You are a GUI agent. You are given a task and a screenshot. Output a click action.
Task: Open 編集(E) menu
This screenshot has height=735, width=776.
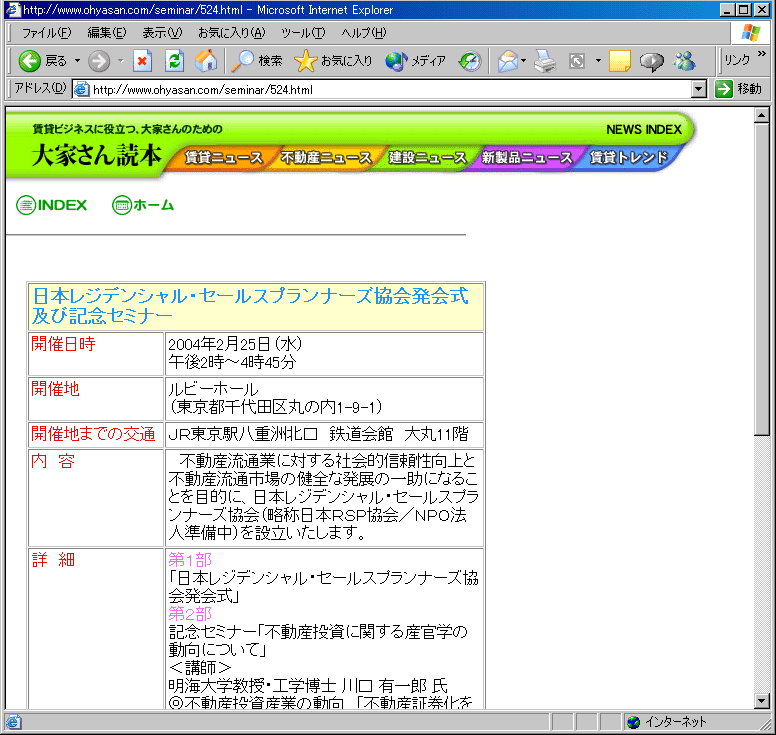(107, 33)
